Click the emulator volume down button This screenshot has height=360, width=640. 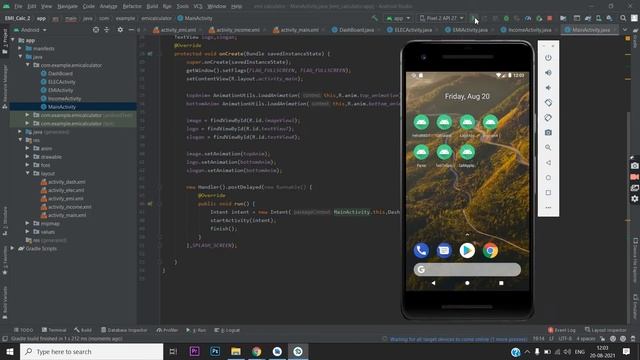tap(548, 88)
